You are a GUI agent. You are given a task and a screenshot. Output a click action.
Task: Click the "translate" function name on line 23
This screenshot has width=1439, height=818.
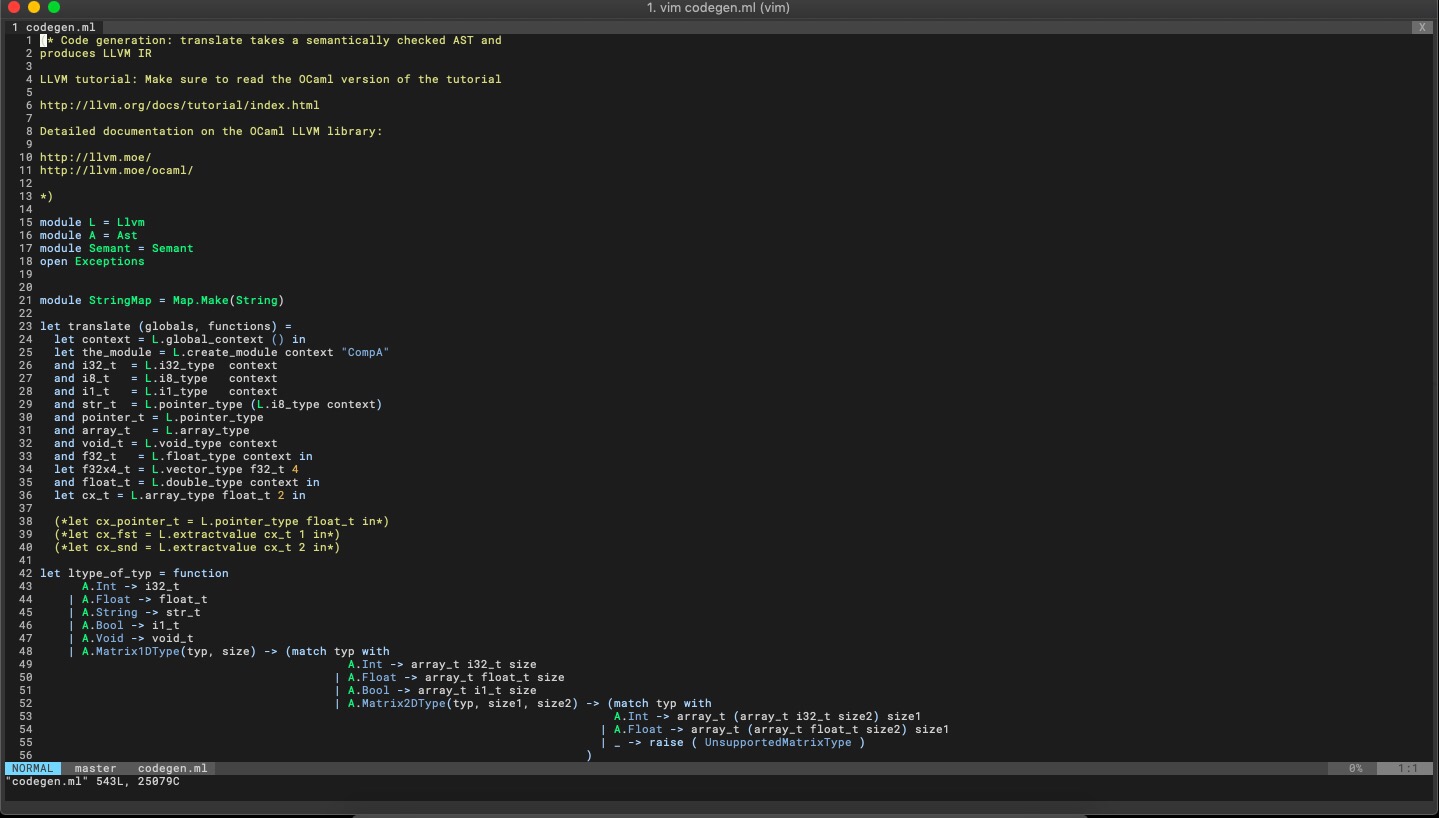99,326
